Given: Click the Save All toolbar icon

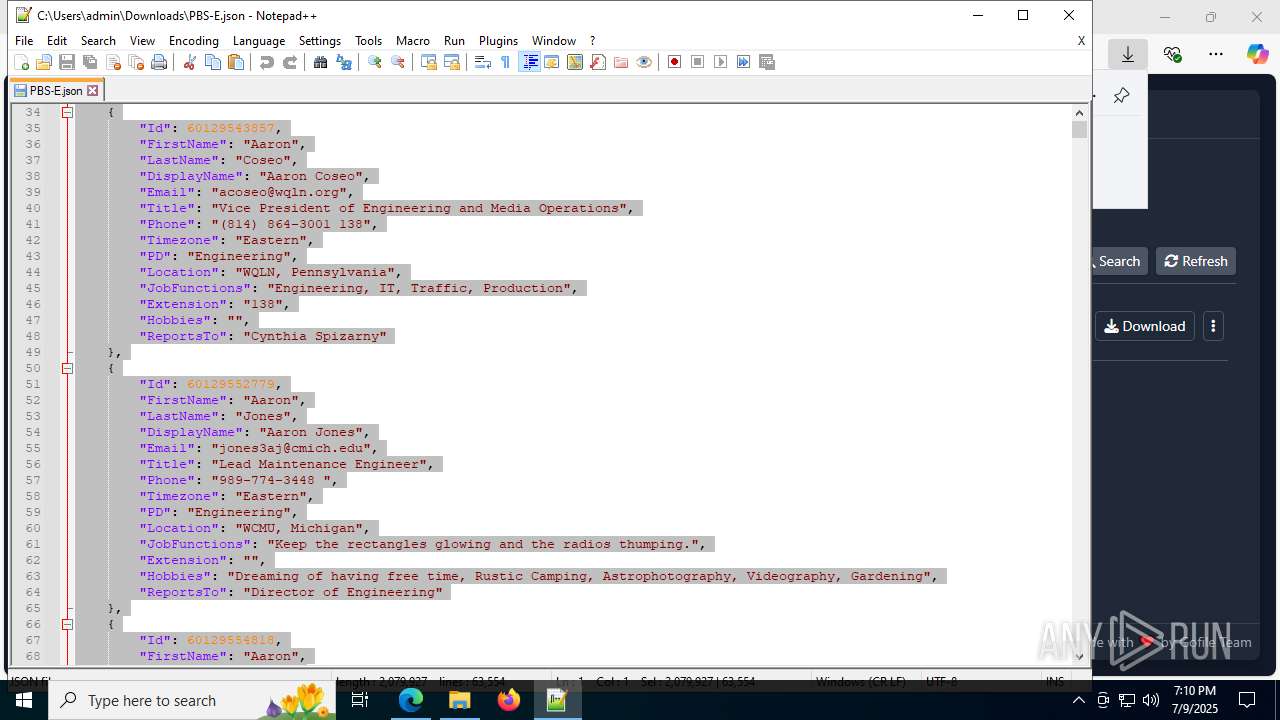Looking at the screenshot, I should [x=90, y=62].
